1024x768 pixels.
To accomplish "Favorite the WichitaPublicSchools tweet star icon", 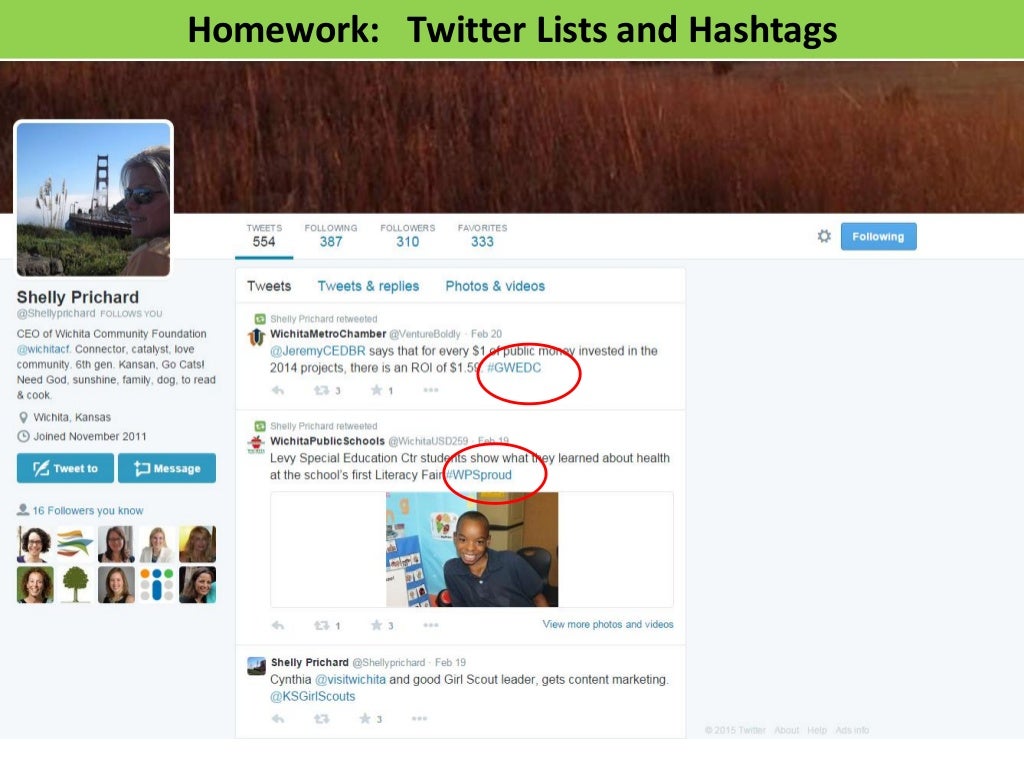I will [377, 626].
